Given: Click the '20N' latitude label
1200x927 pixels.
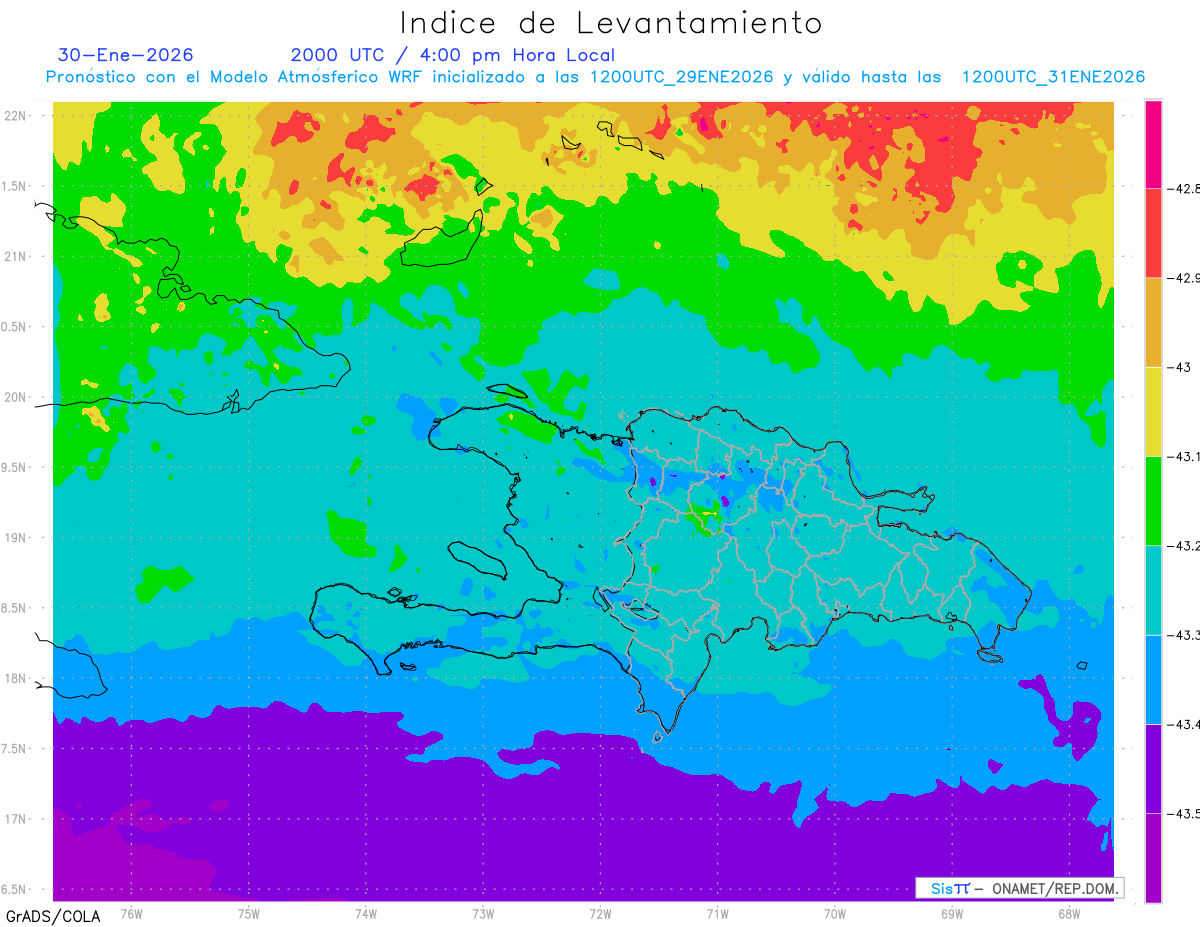Looking at the screenshot, I should (17, 397).
